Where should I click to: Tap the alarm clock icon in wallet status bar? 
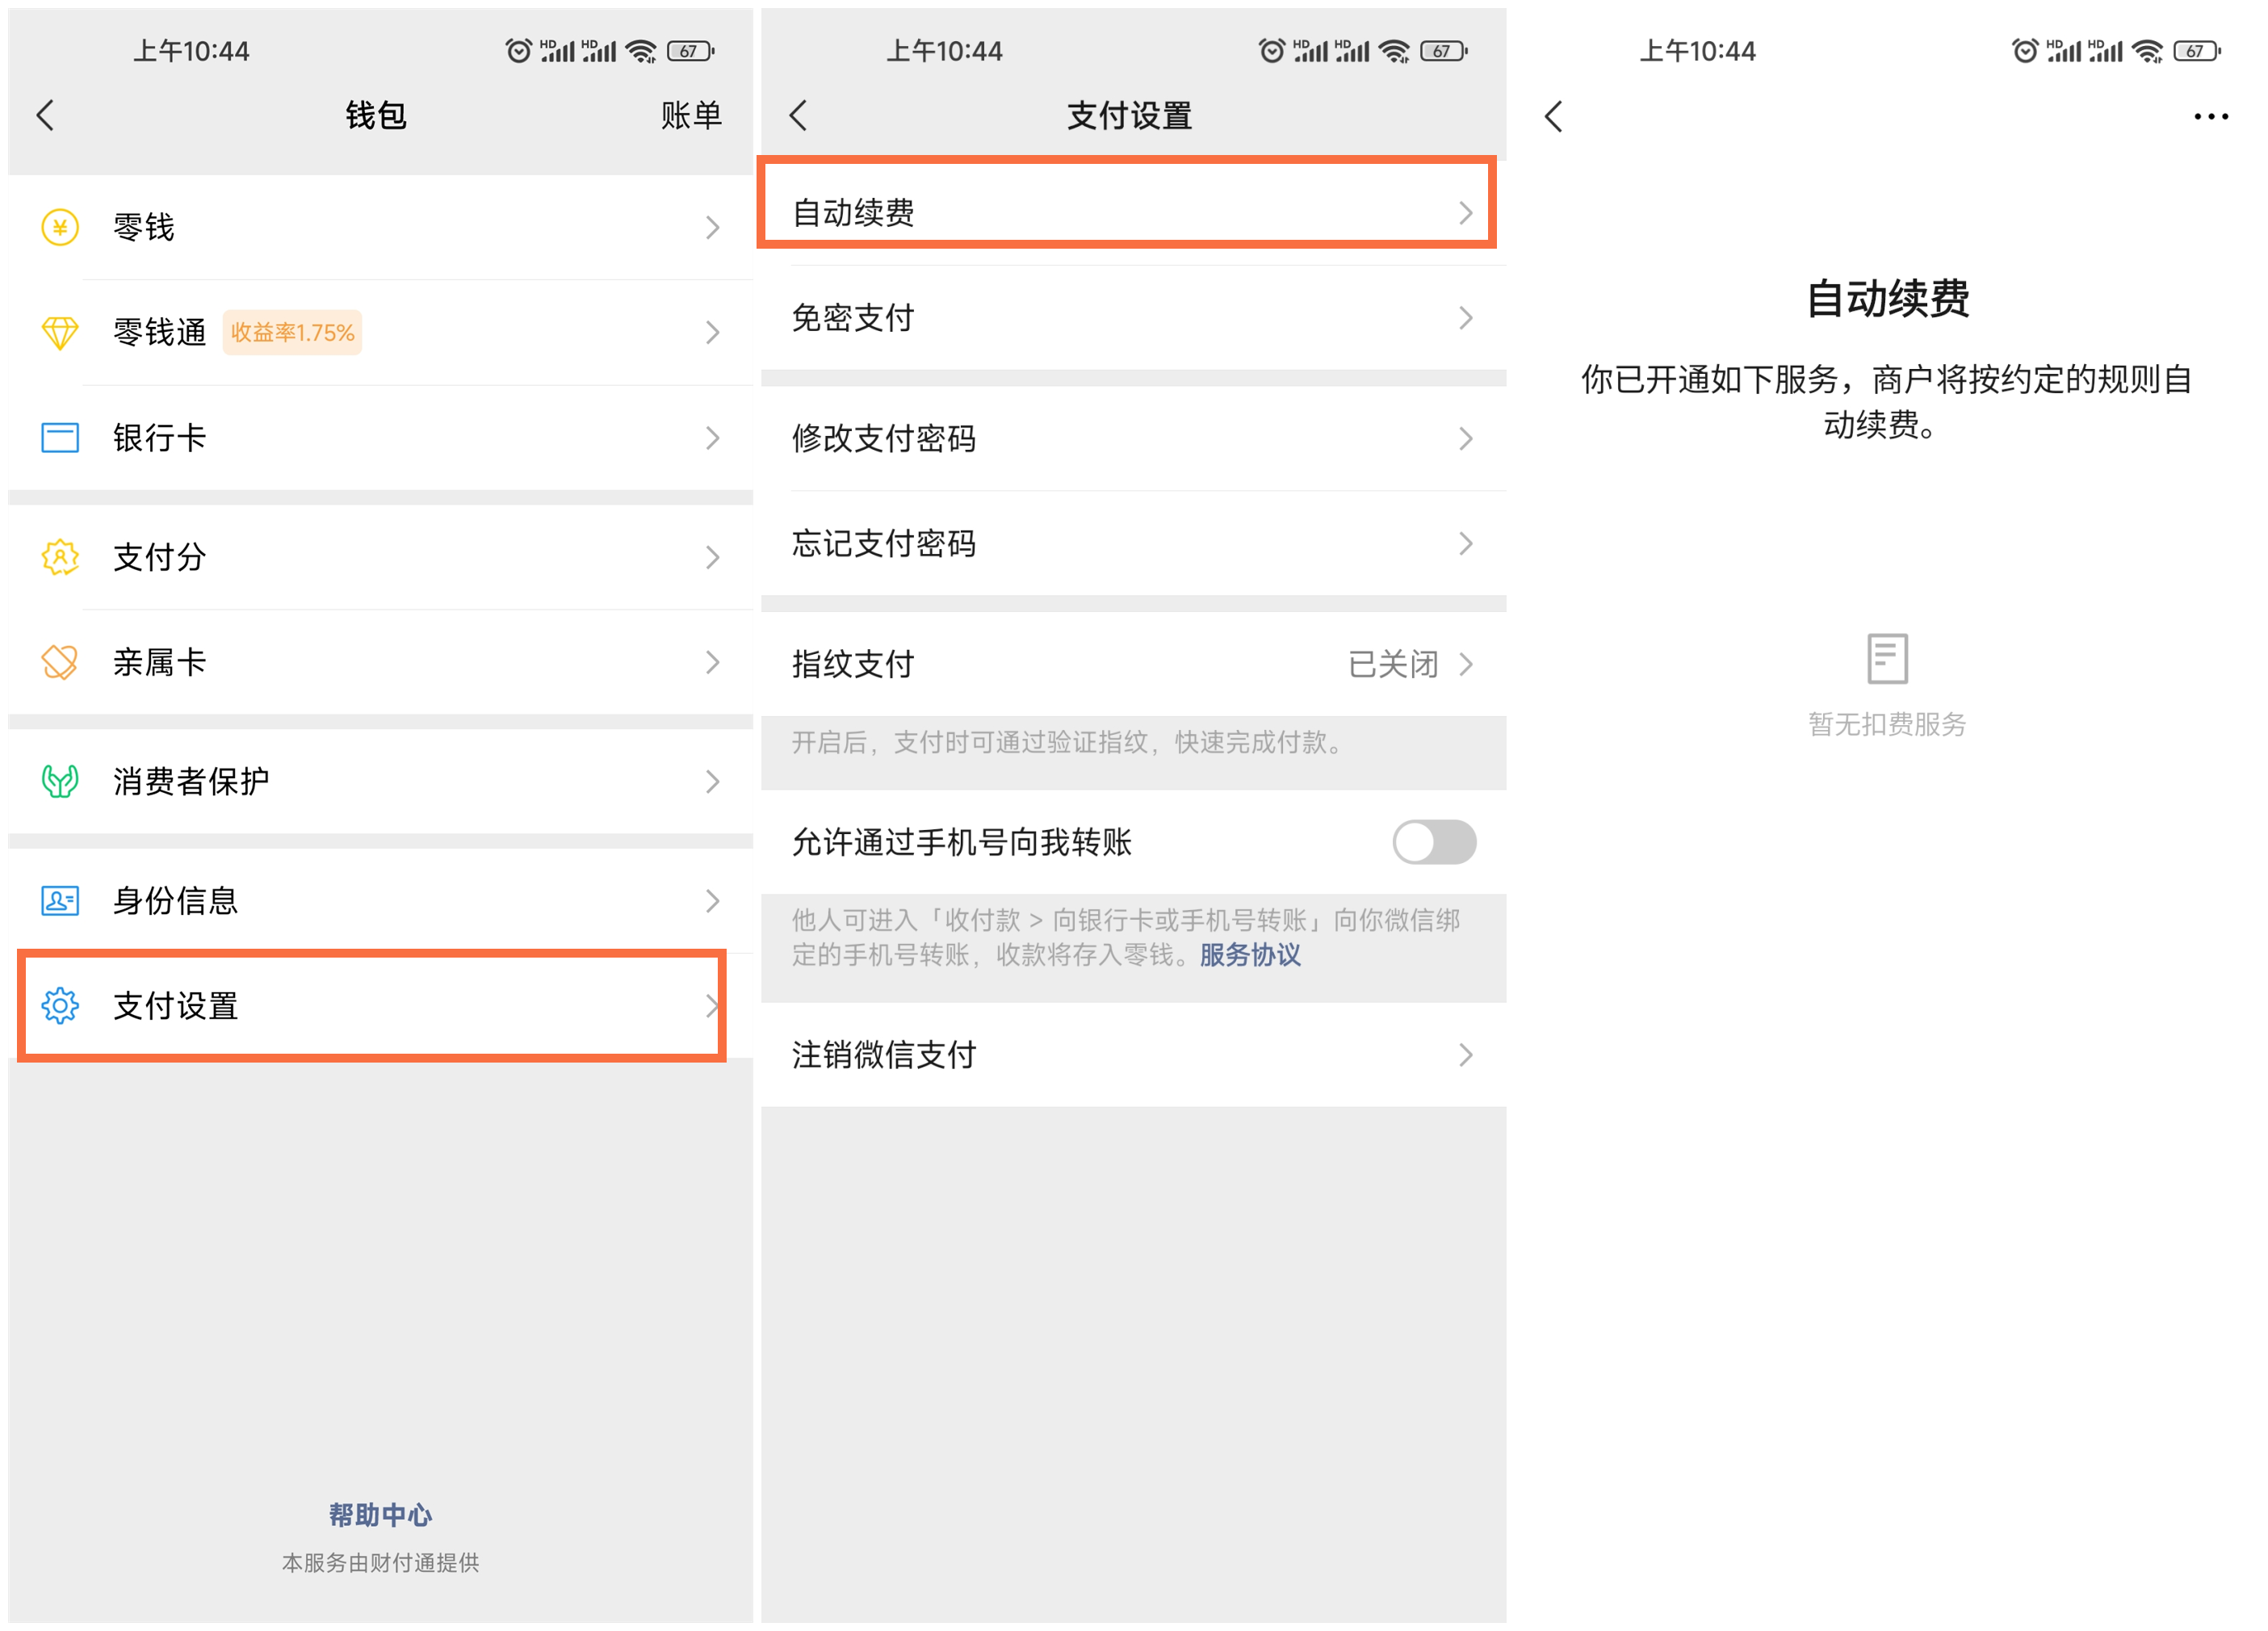click(x=518, y=50)
